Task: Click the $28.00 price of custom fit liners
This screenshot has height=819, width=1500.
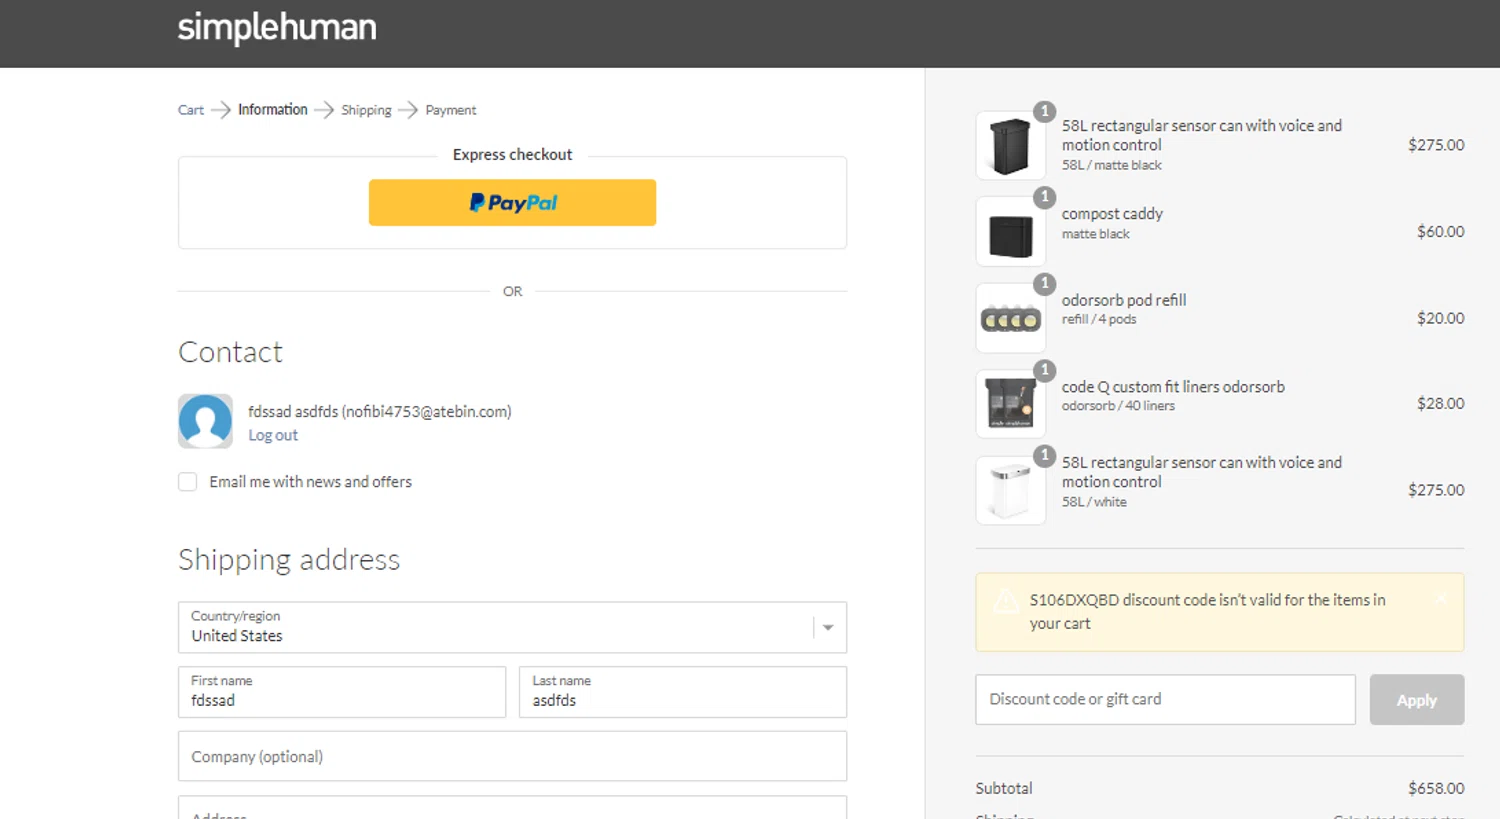Action: (x=1440, y=403)
